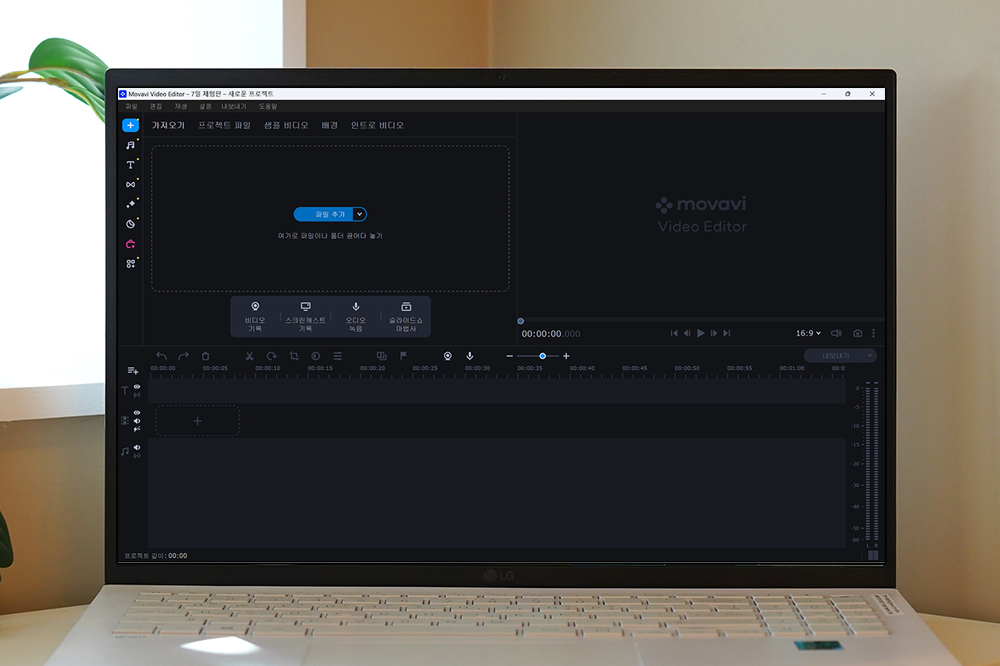This screenshot has width=1000, height=666.
Task: Click the timeline zoom slider handle
Action: tap(542, 356)
